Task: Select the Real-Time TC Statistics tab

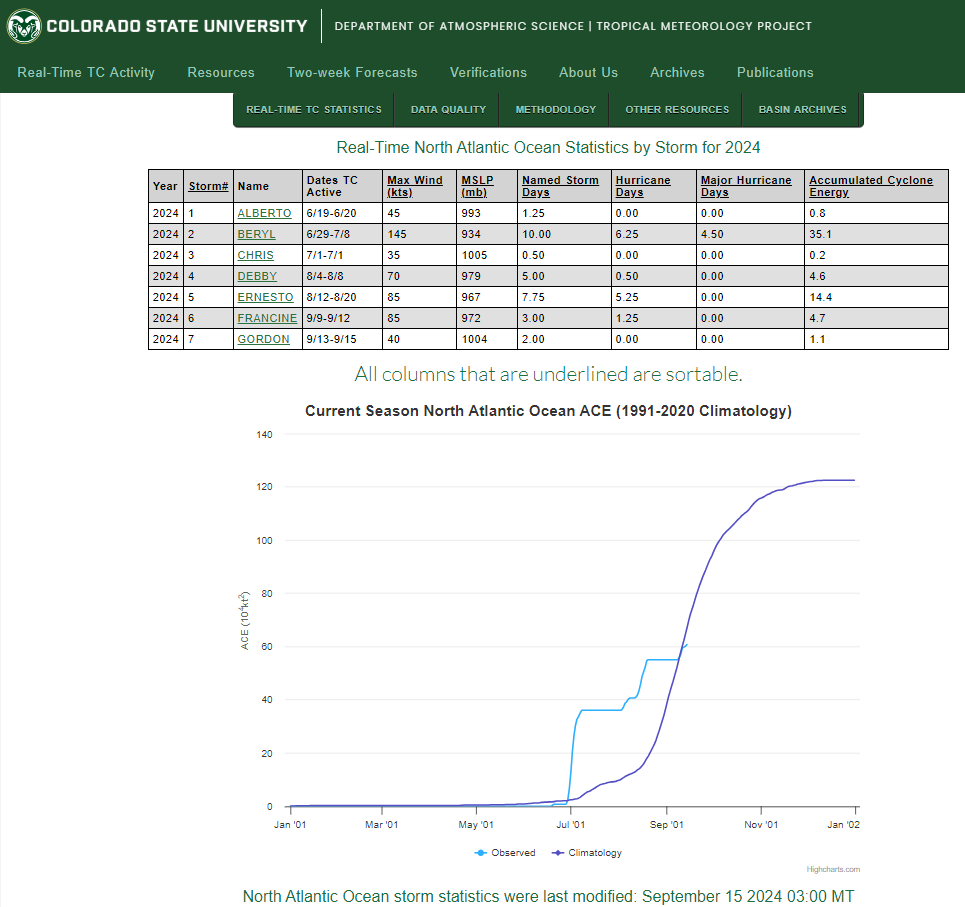Action: pyautogui.click(x=314, y=110)
